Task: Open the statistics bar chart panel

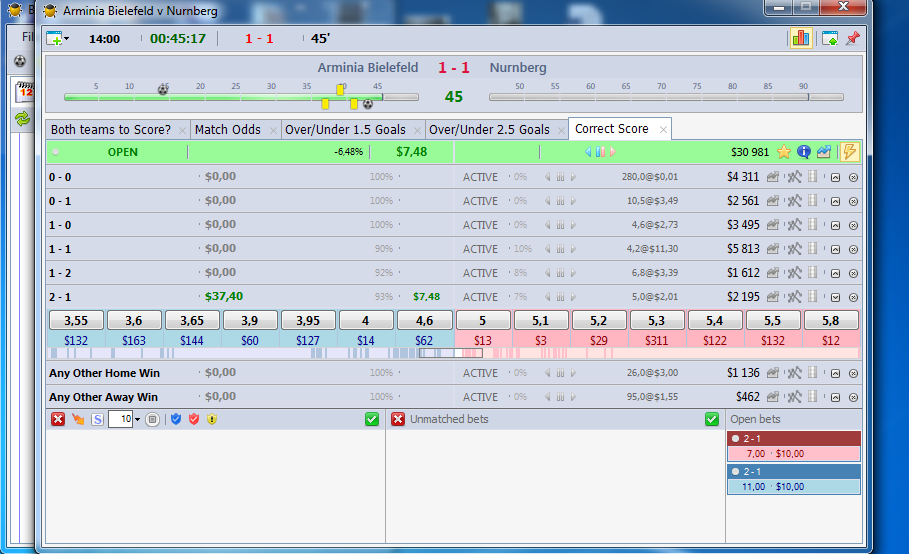Action: click(x=801, y=39)
